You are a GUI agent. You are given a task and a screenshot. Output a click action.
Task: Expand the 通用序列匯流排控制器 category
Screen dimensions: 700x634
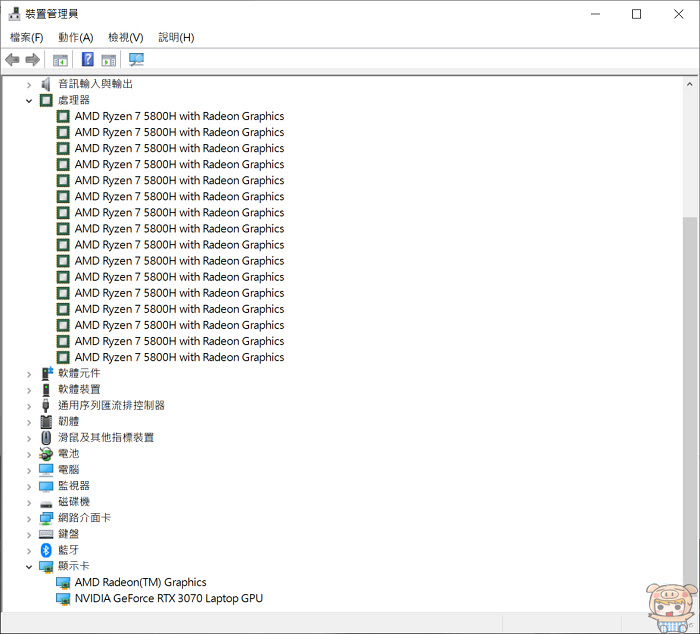click(29, 406)
